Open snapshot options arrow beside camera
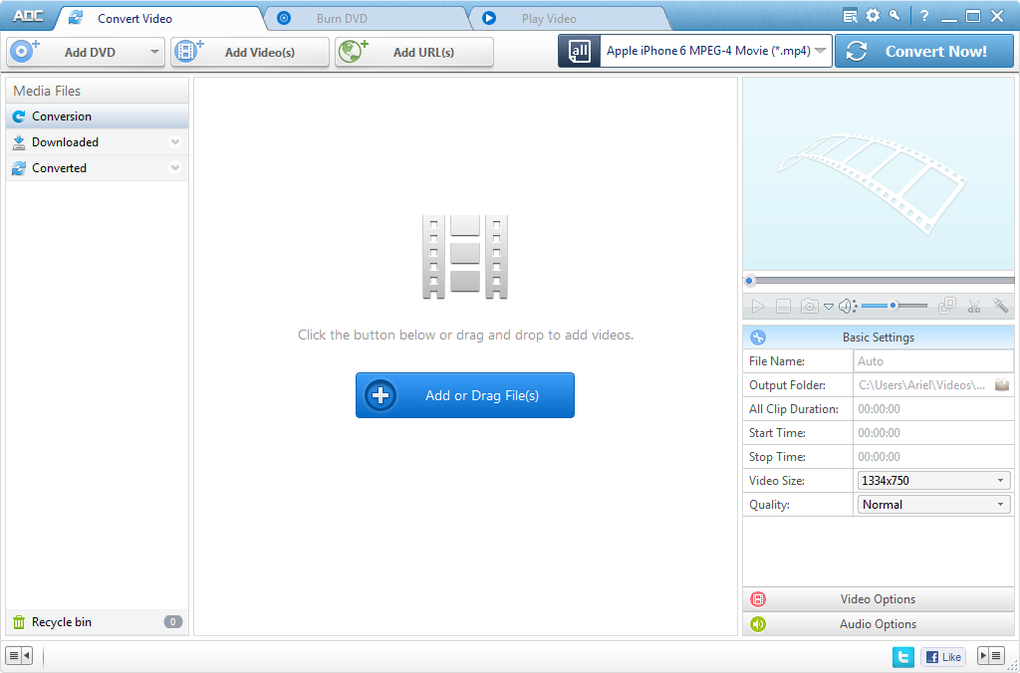This screenshot has width=1020, height=673. pos(828,306)
